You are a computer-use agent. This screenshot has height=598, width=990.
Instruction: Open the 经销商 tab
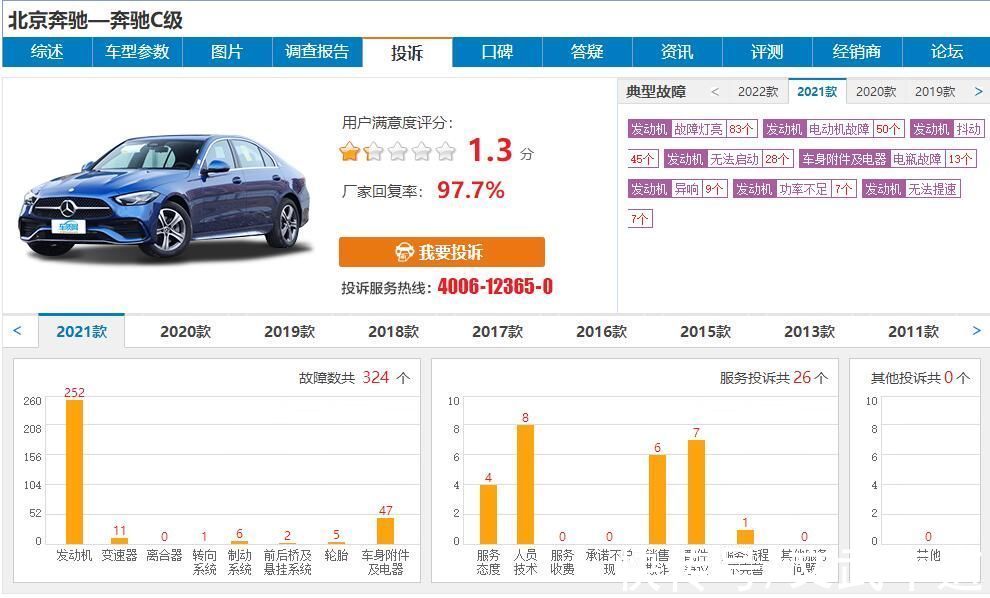[857, 52]
